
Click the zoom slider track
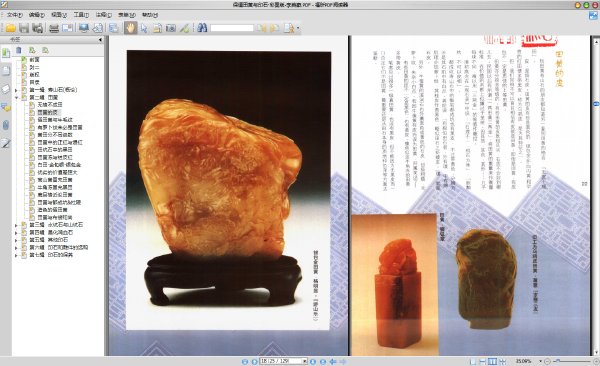572,361
